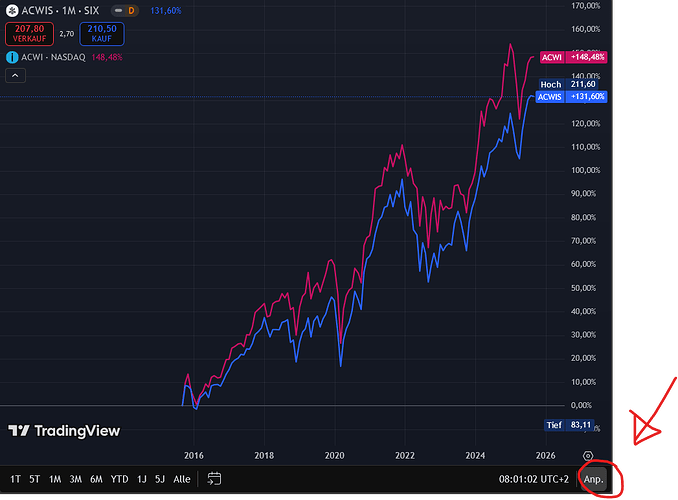Choose the 3M time range
The image size is (678, 500).
(76, 479)
